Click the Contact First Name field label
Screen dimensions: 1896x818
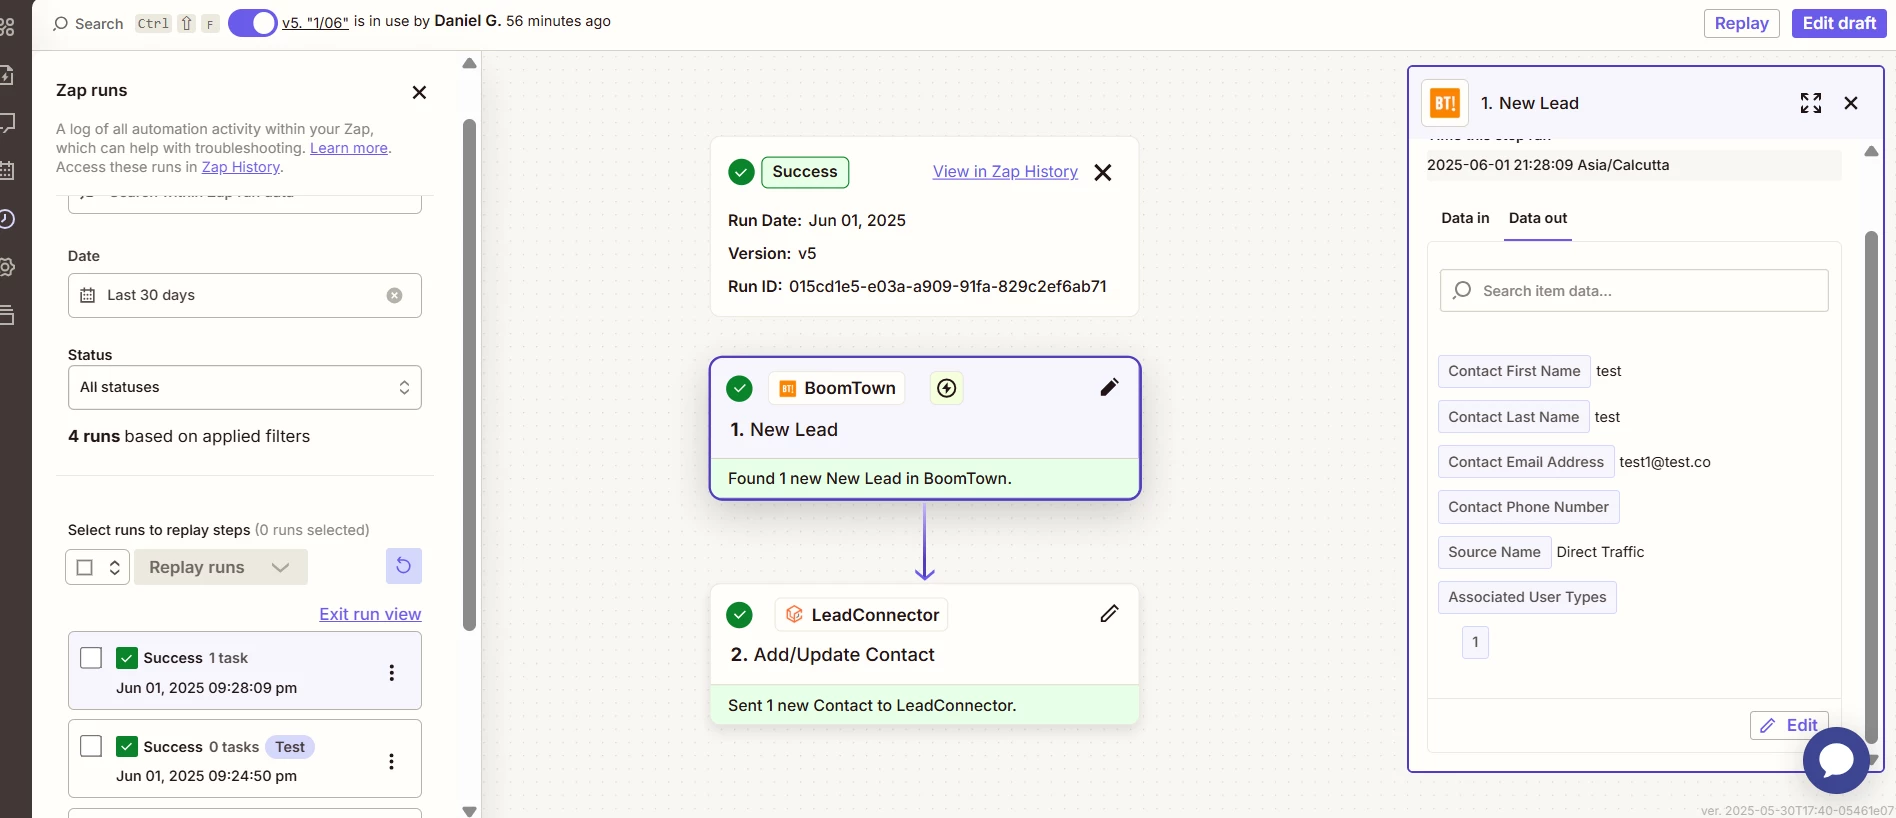pyautogui.click(x=1514, y=371)
